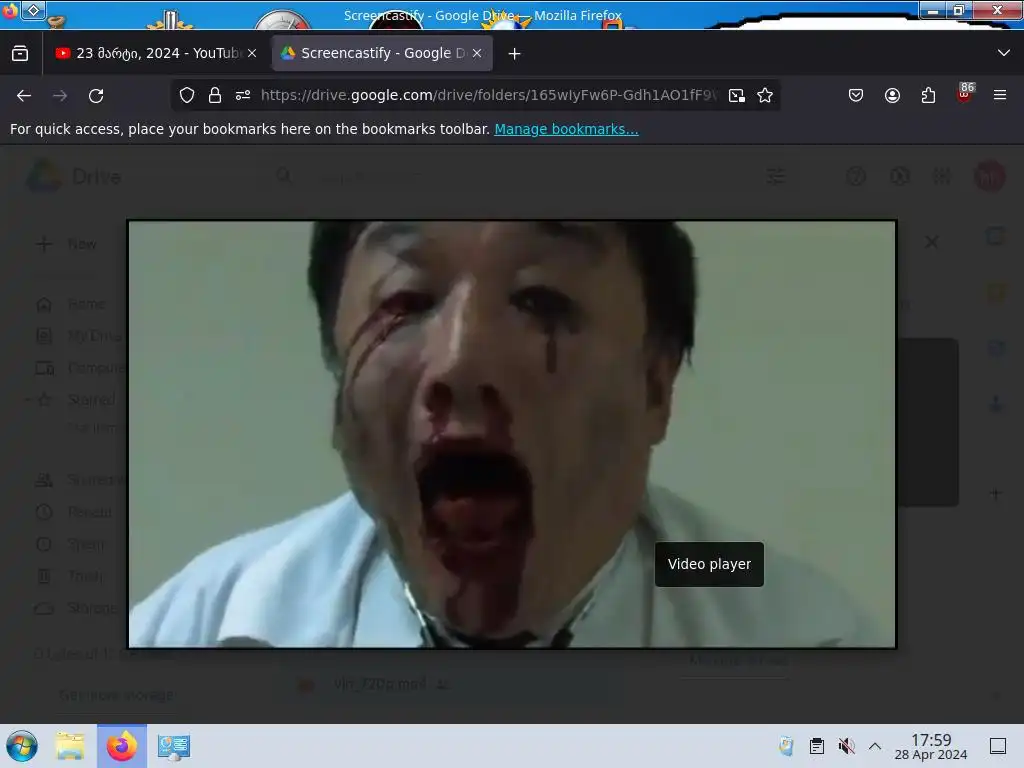
Task: Click the video player area
Action: [512, 434]
